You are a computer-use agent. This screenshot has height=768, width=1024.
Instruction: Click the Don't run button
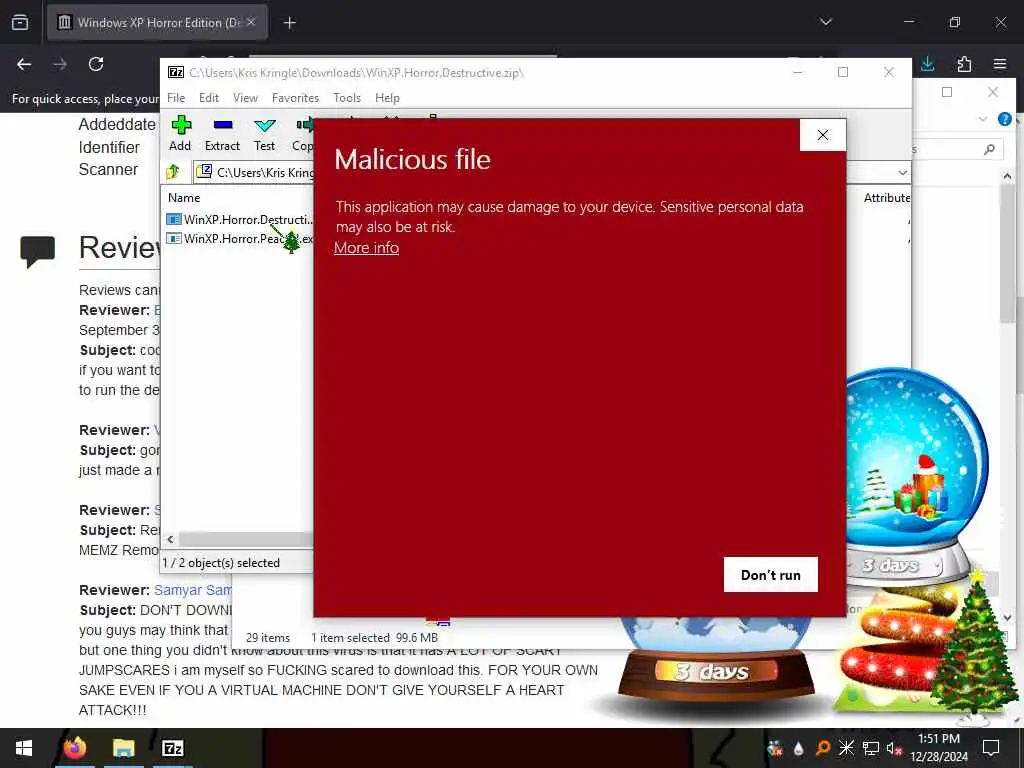[771, 575]
